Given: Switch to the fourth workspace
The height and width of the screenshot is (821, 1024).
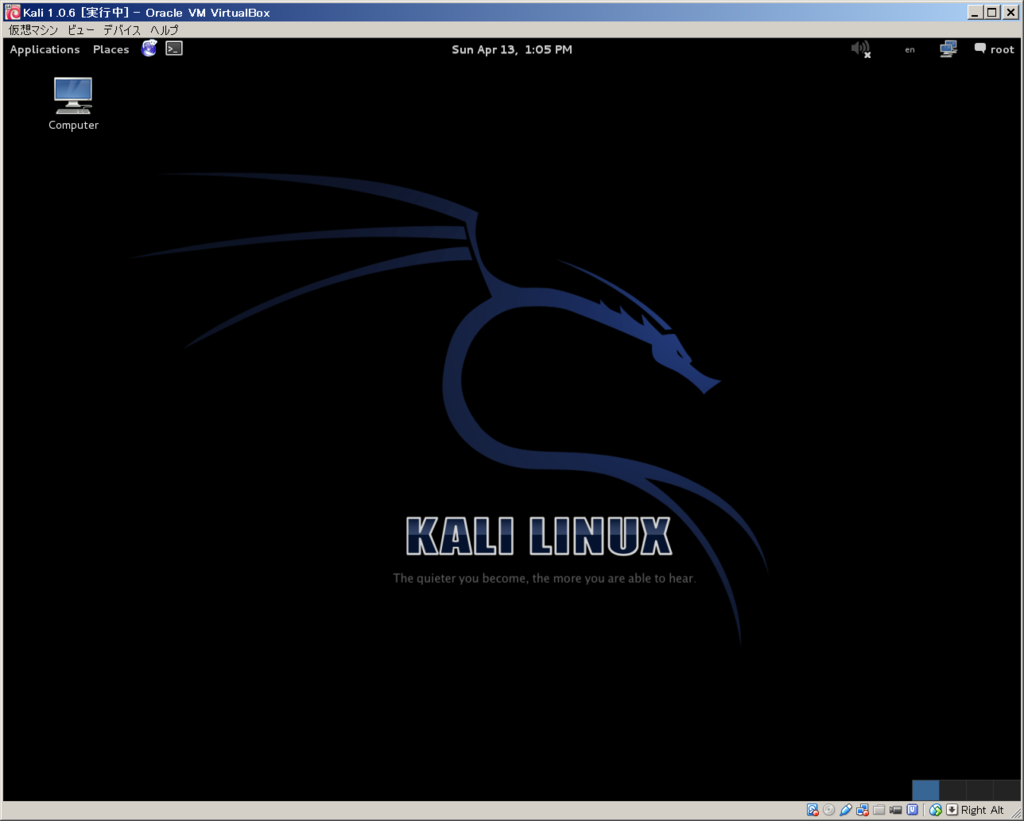Looking at the screenshot, I should pyautogui.click(x=1006, y=790).
